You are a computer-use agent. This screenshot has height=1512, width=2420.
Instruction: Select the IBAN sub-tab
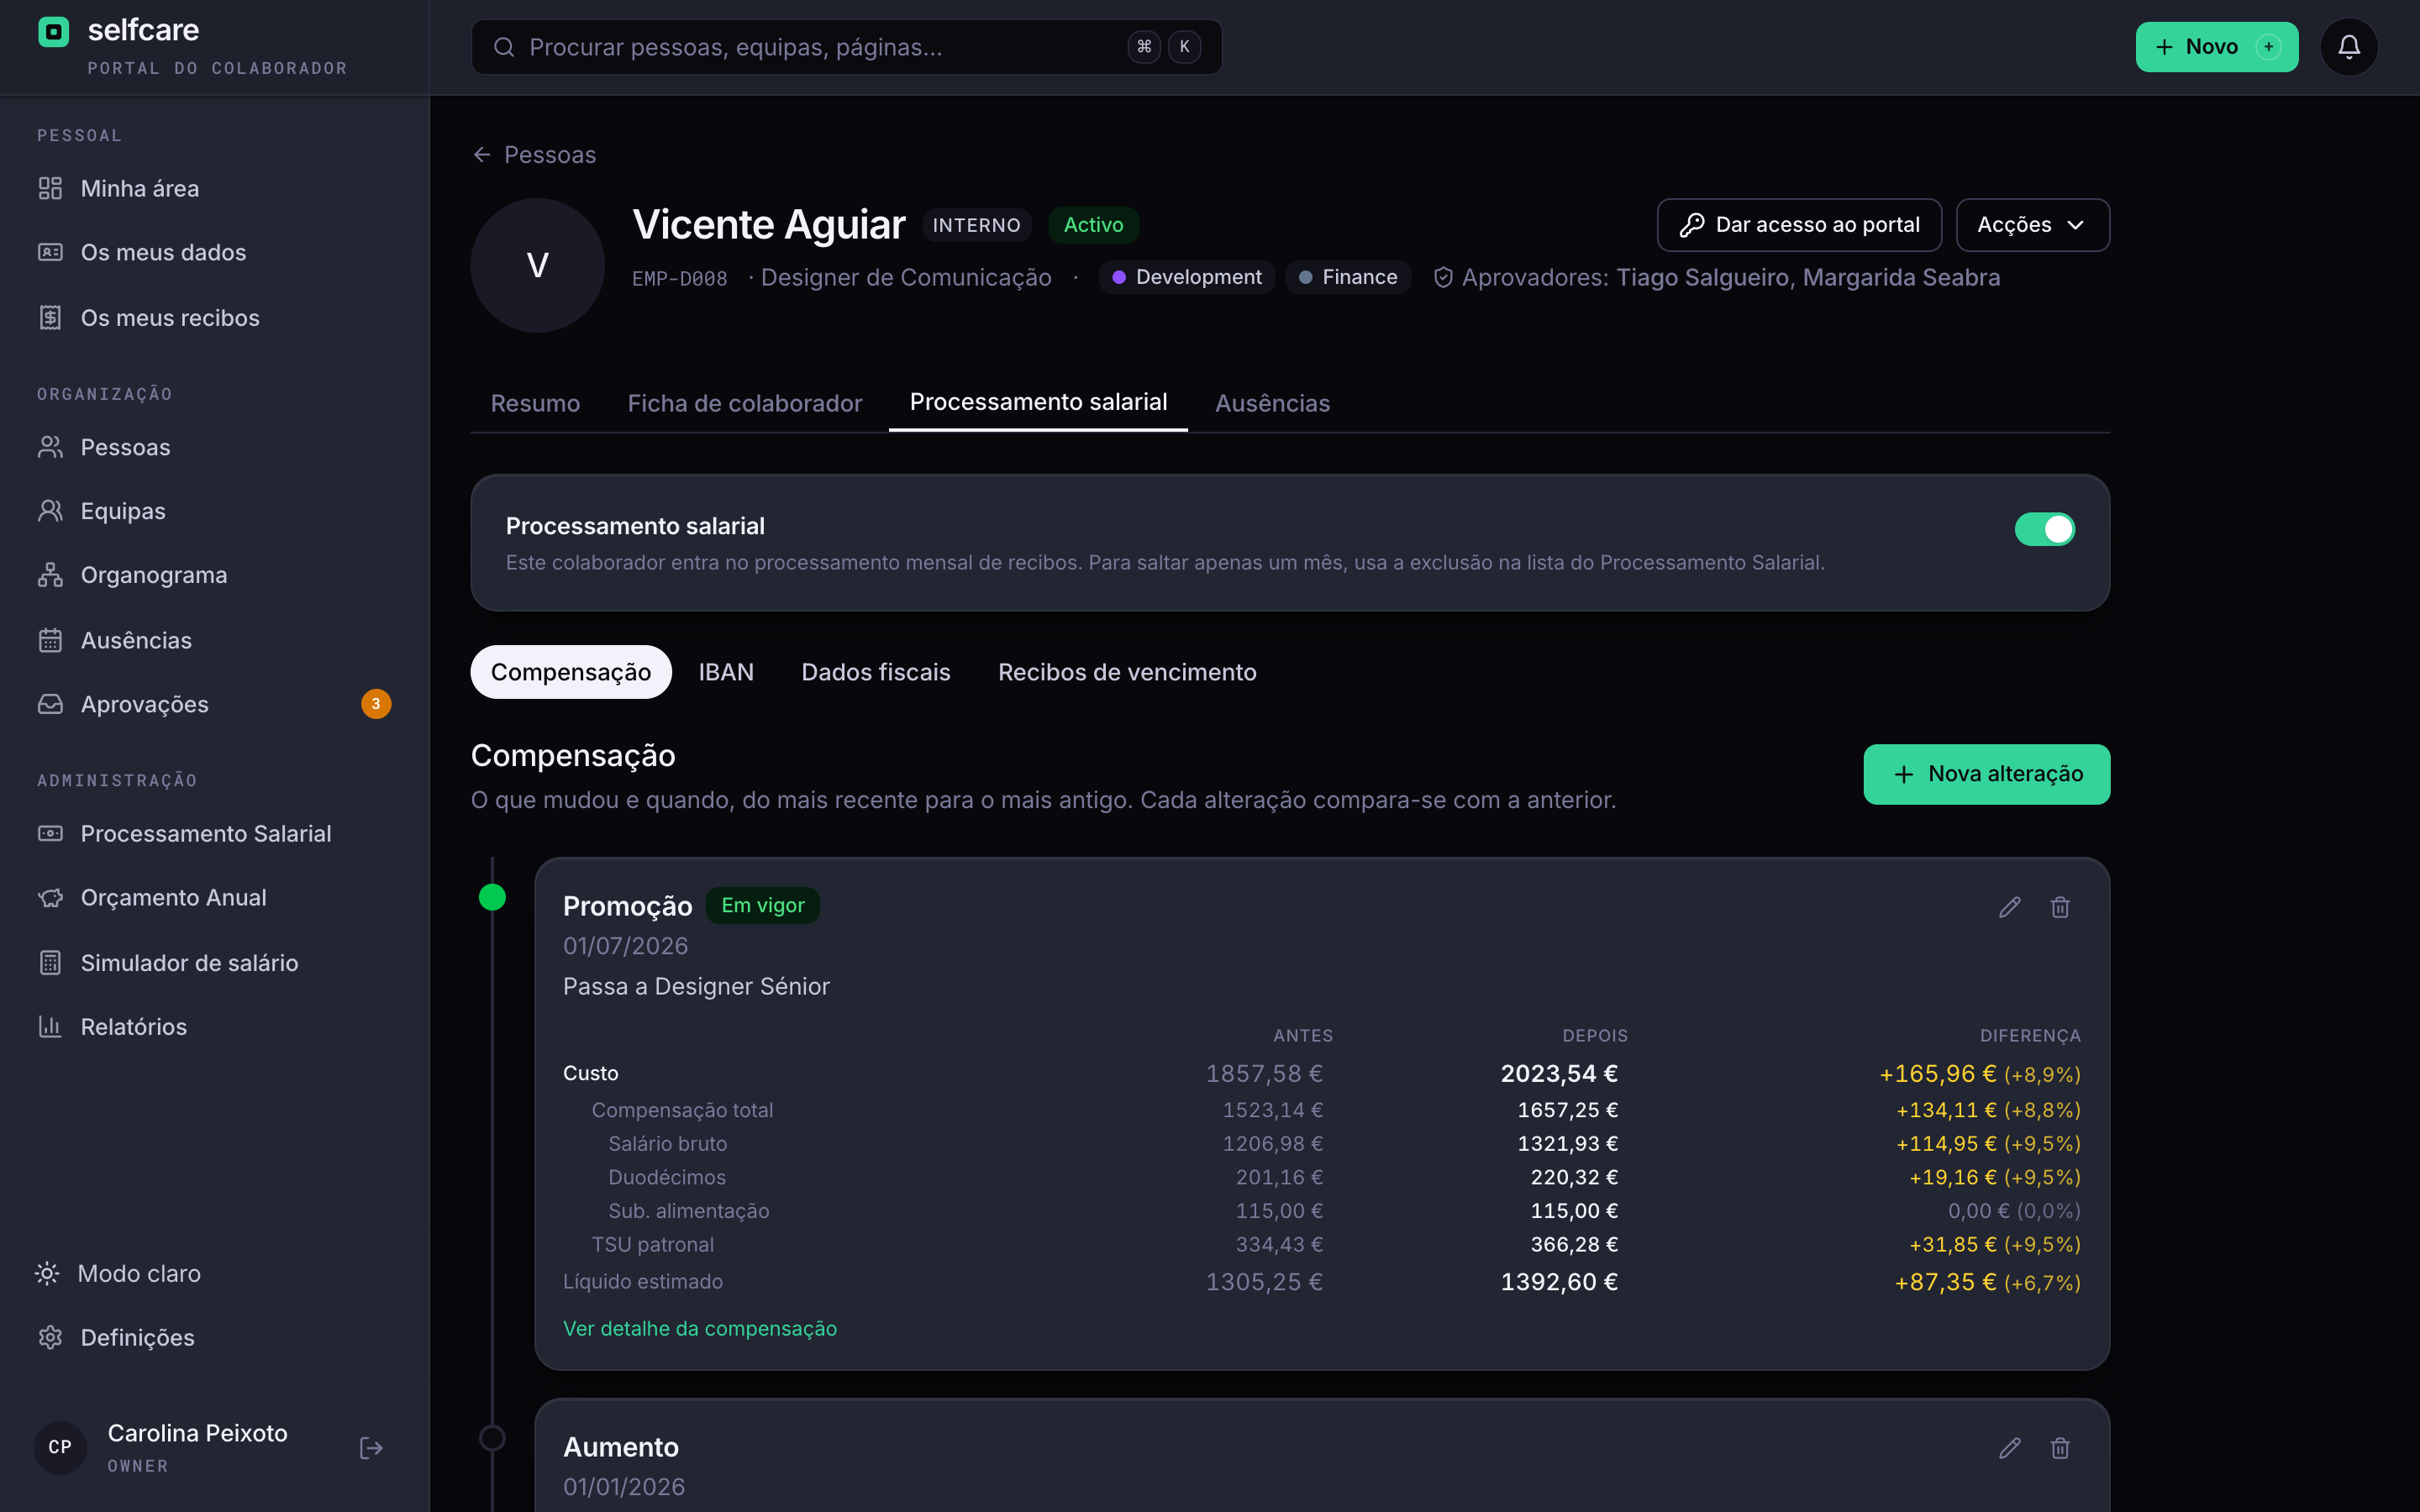tap(726, 672)
